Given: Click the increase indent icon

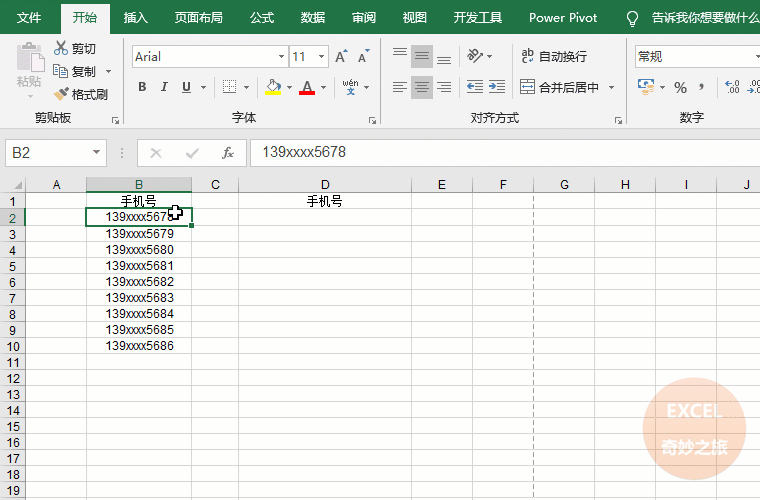Looking at the screenshot, I should pyautogui.click(x=496, y=87).
